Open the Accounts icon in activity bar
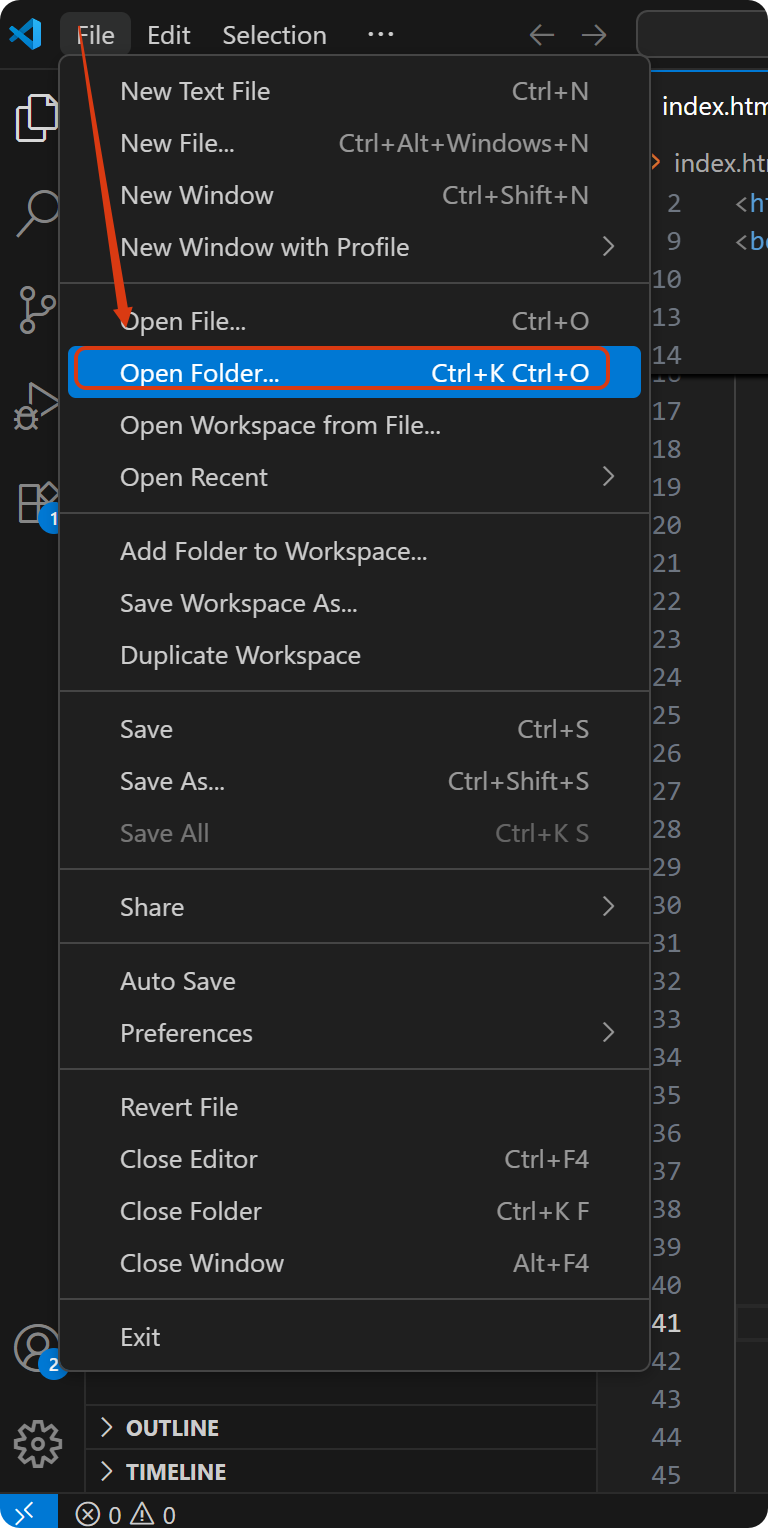This screenshot has width=768, height=1528. click(37, 1348)
